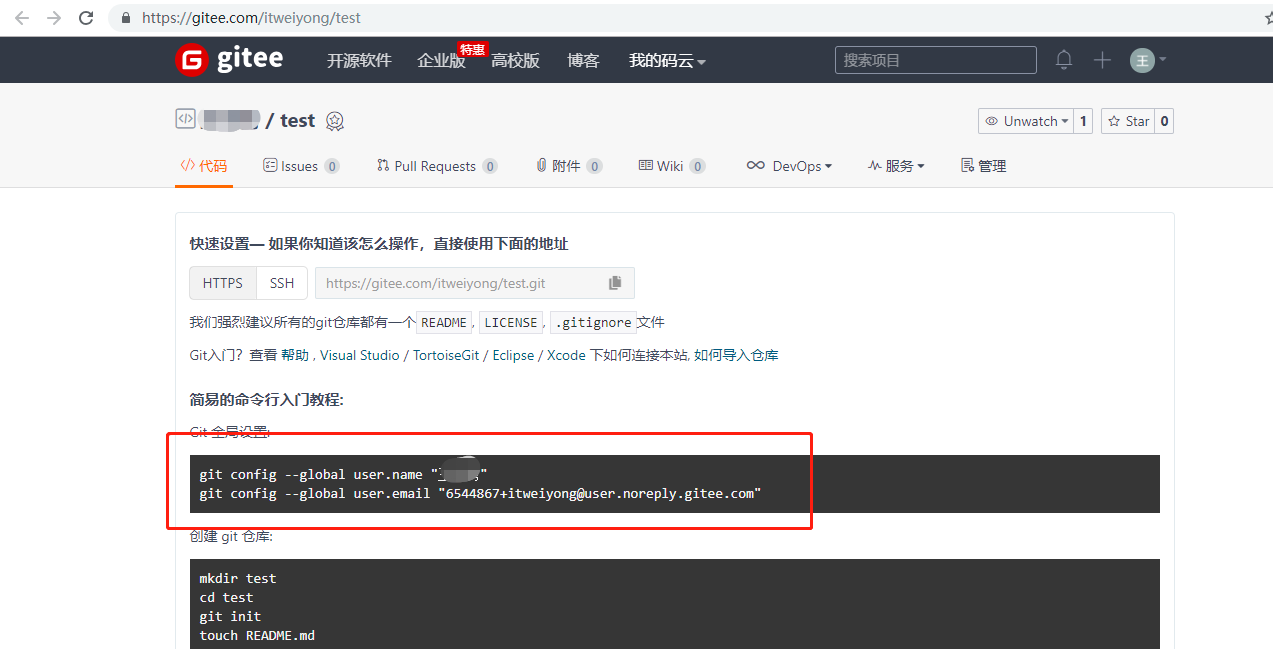Open the TortoiseGit link
Image resolution: width=1273 pixels, height=649 pixels.
446,355
